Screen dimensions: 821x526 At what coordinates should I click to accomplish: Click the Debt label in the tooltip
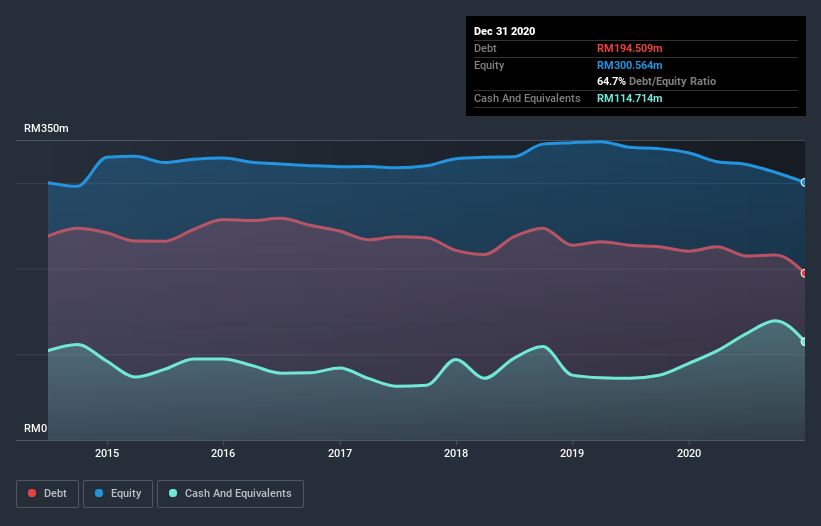pyautogui.click(x=485, y=48)
